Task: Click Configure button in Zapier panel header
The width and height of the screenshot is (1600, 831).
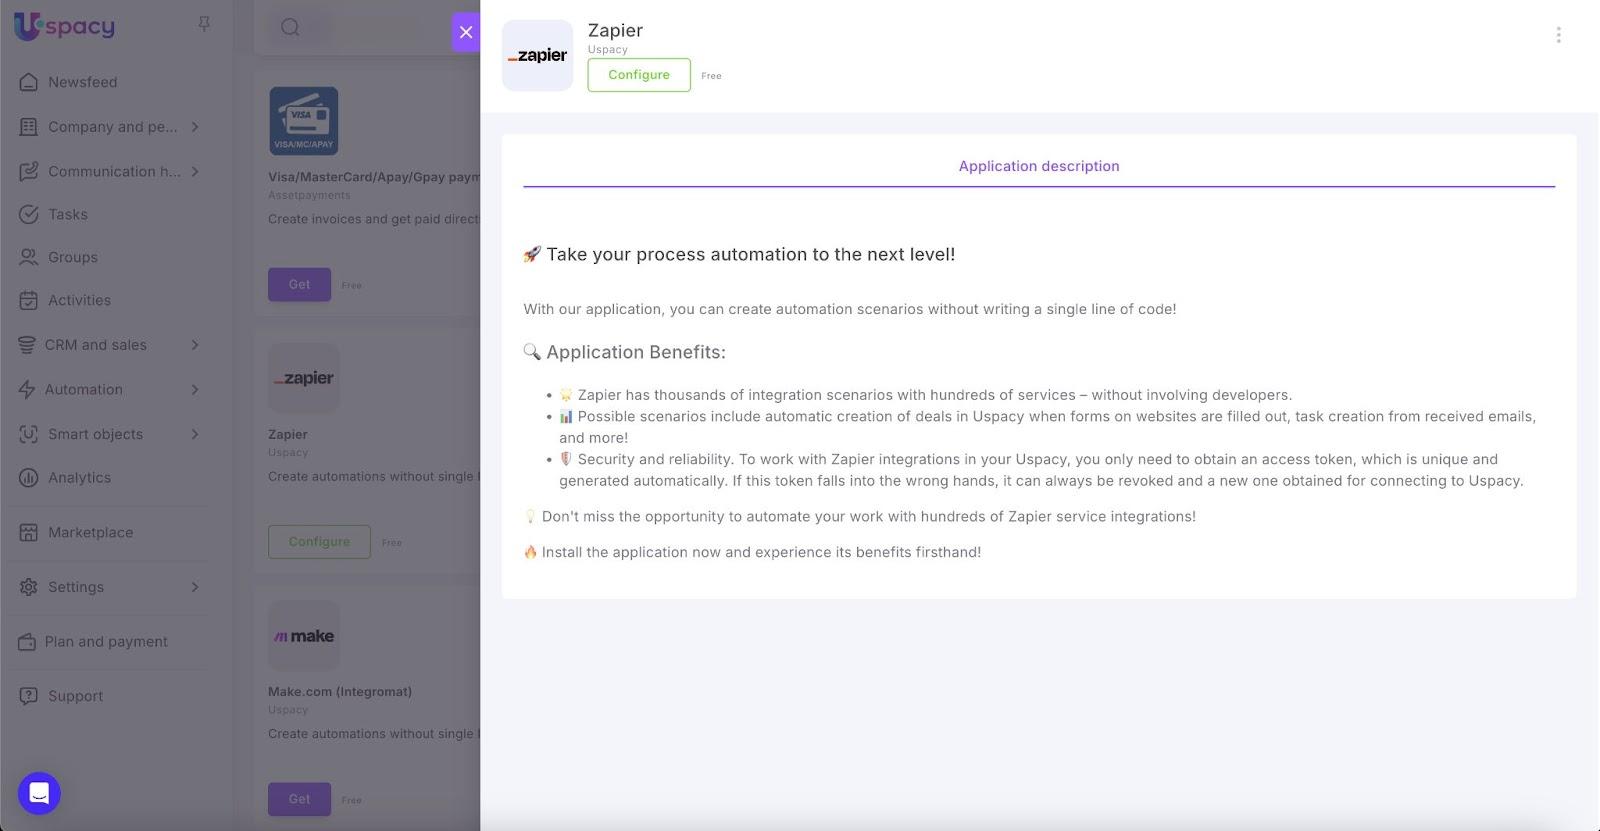Action: [639, 75]
